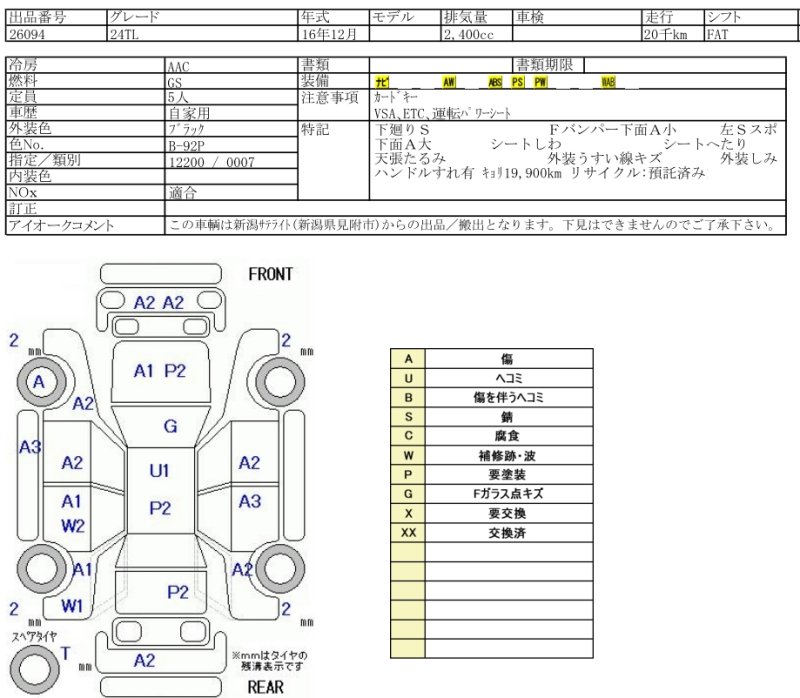Image resolution: width=800 pixels, height=698 pixels.
Task: Click the highlighted WAB equipment tag
Action: (x=608, y=82)
